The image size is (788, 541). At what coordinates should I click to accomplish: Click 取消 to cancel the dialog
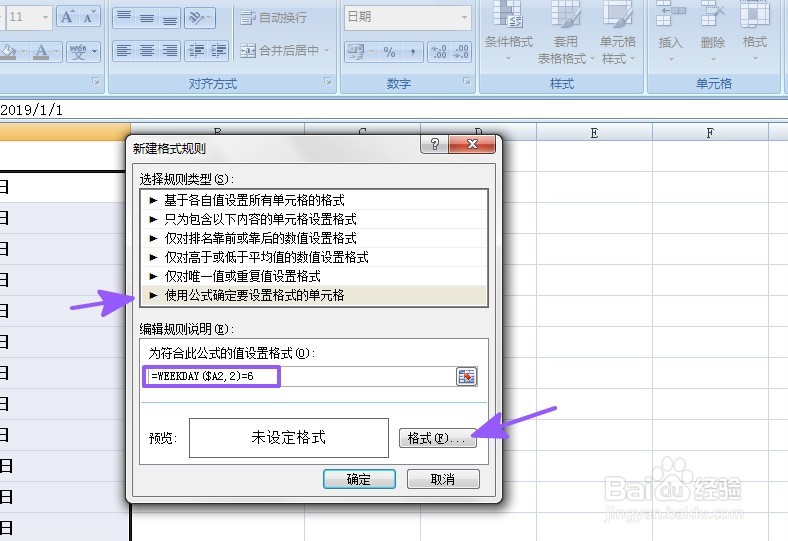point(443,479)
